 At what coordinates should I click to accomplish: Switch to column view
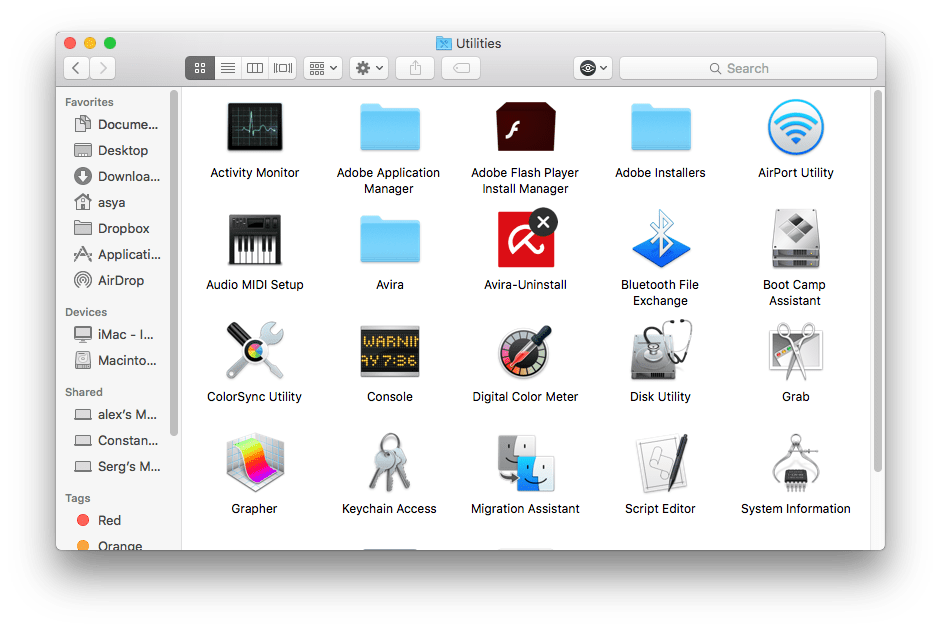coord(255,68)
